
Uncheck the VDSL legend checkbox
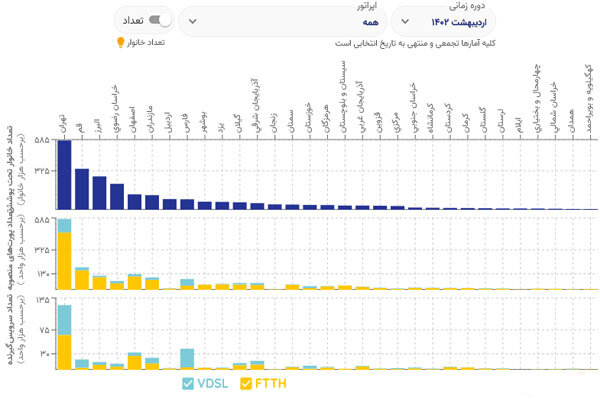(x=188, y=384)
